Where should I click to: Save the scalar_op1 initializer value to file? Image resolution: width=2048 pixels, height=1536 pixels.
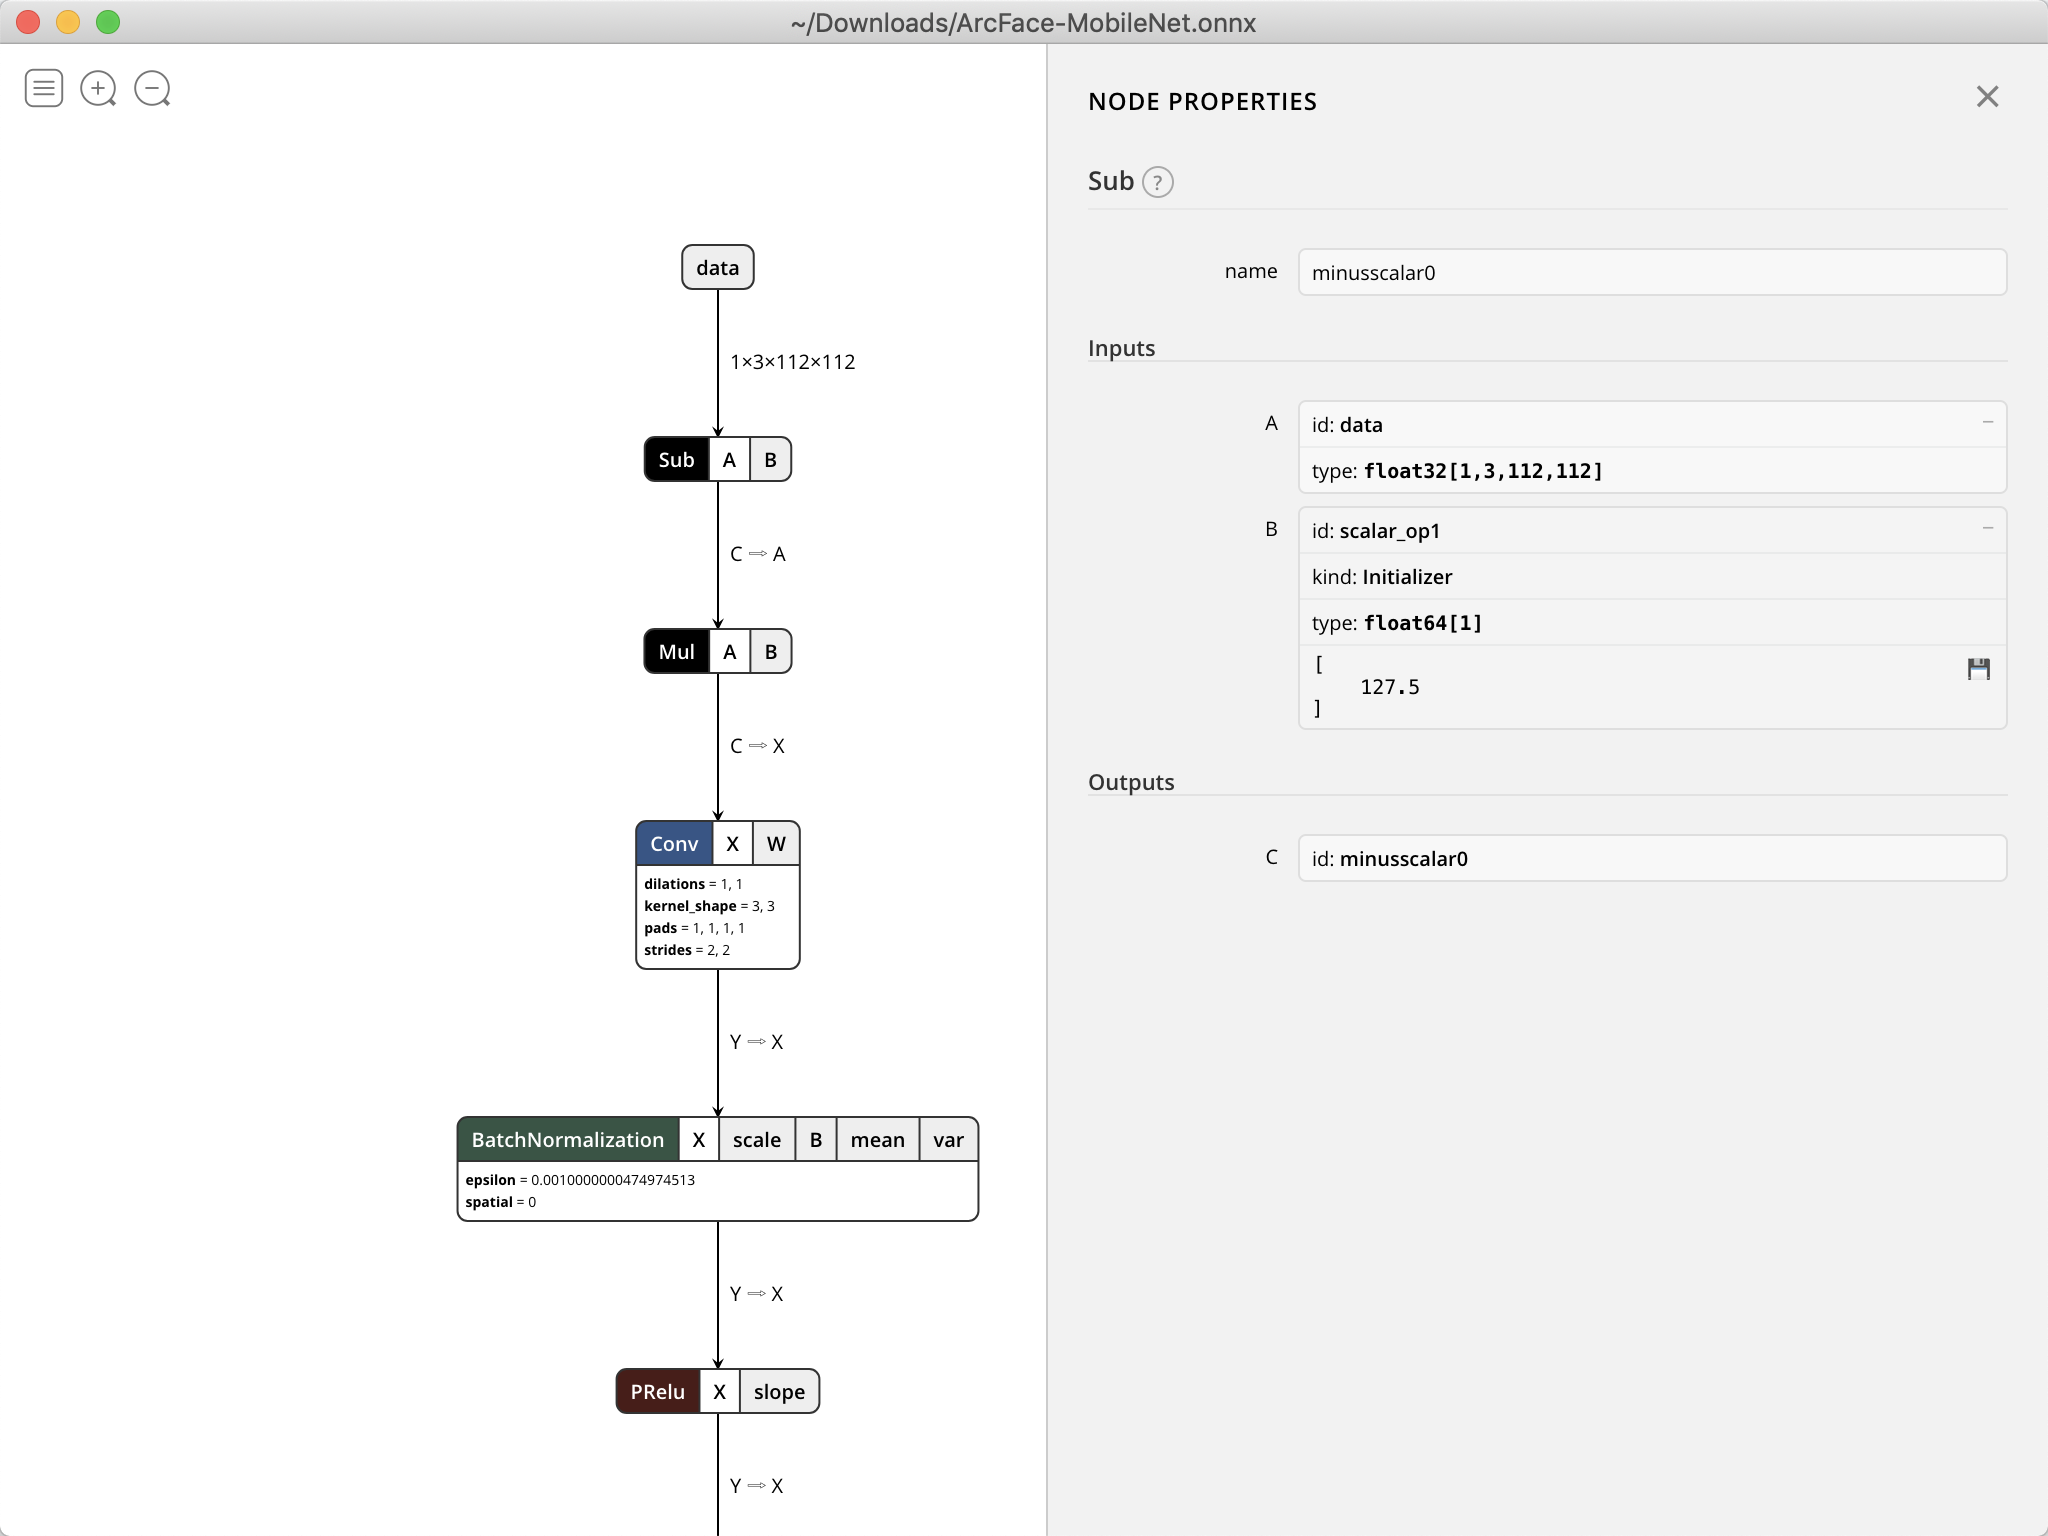click(x=1979, y=668)
